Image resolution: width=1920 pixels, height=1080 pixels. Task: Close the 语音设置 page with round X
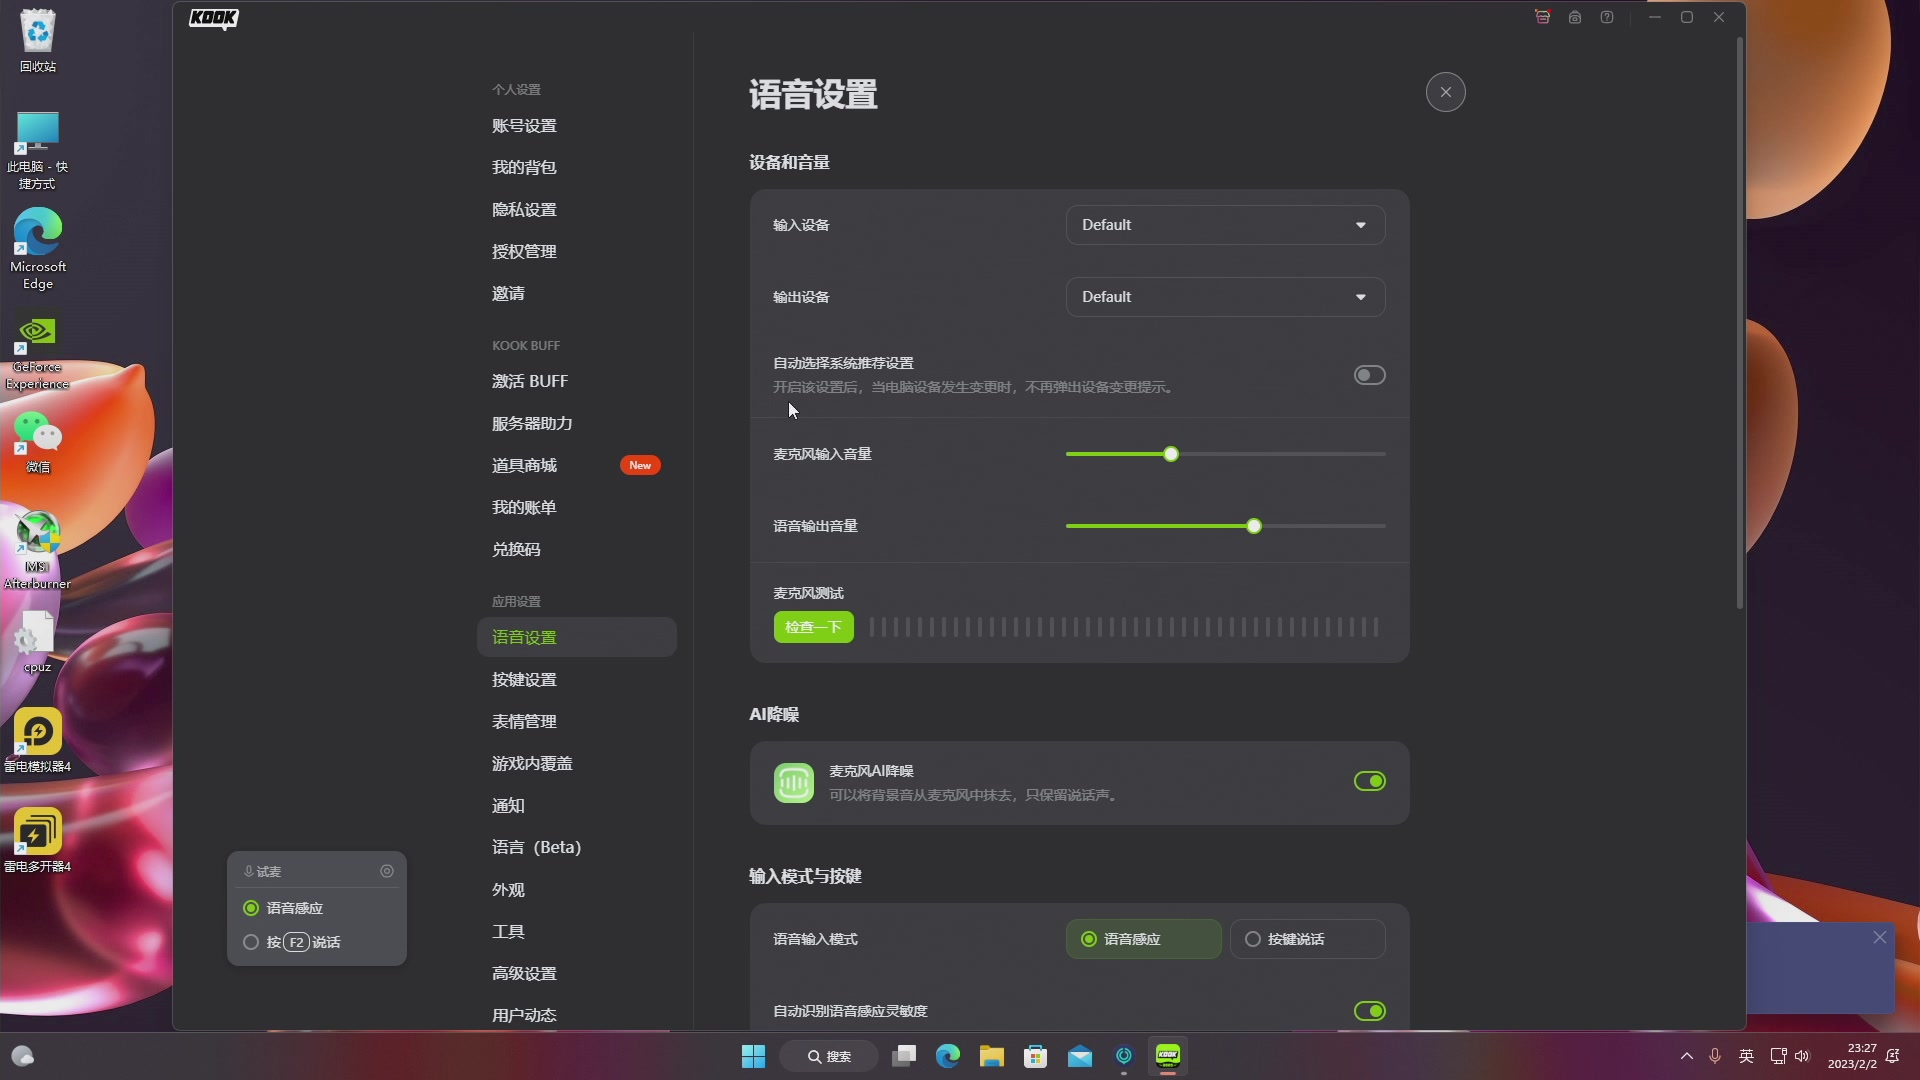coord(1445,92)
